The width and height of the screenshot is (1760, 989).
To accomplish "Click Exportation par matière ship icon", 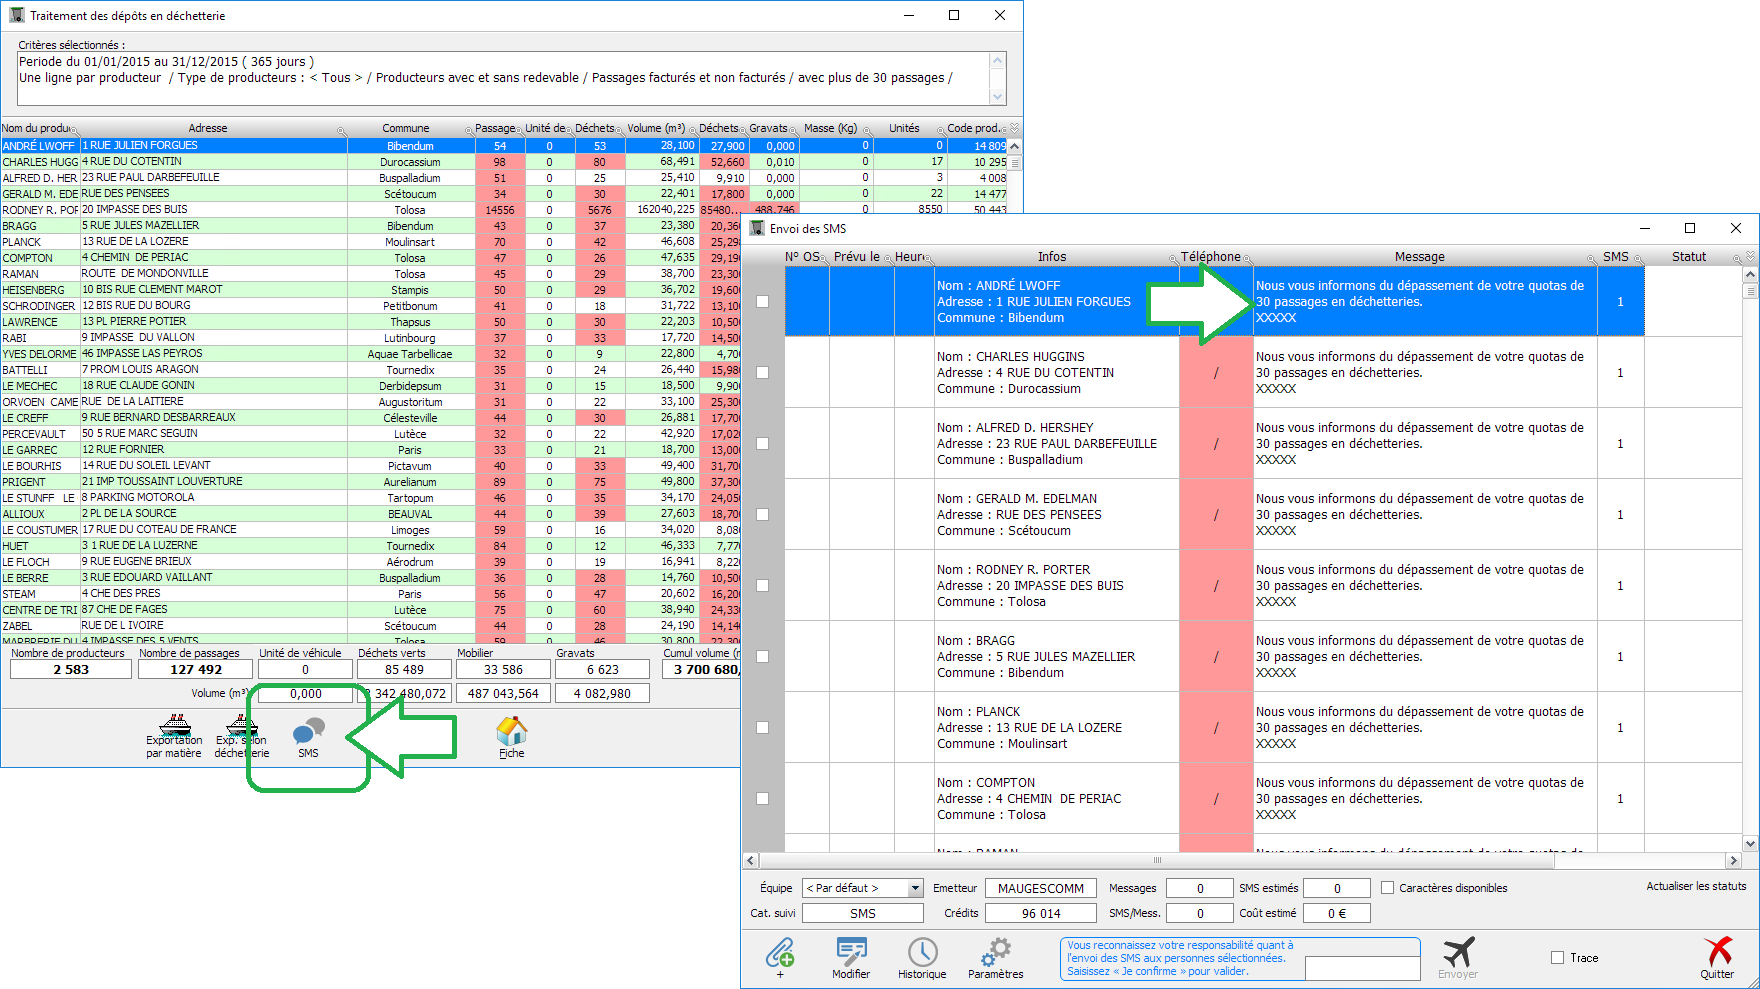I will (x=174, y=726).
